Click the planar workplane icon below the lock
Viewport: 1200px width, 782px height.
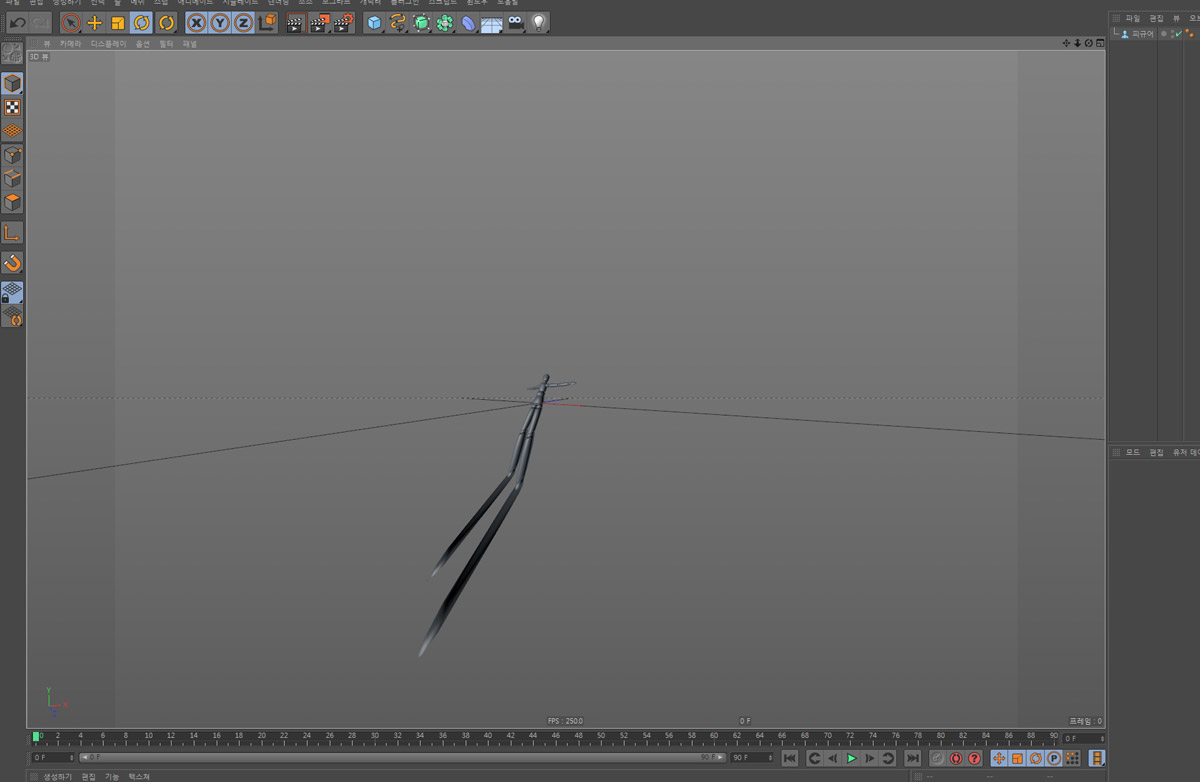tap(12, 317)
